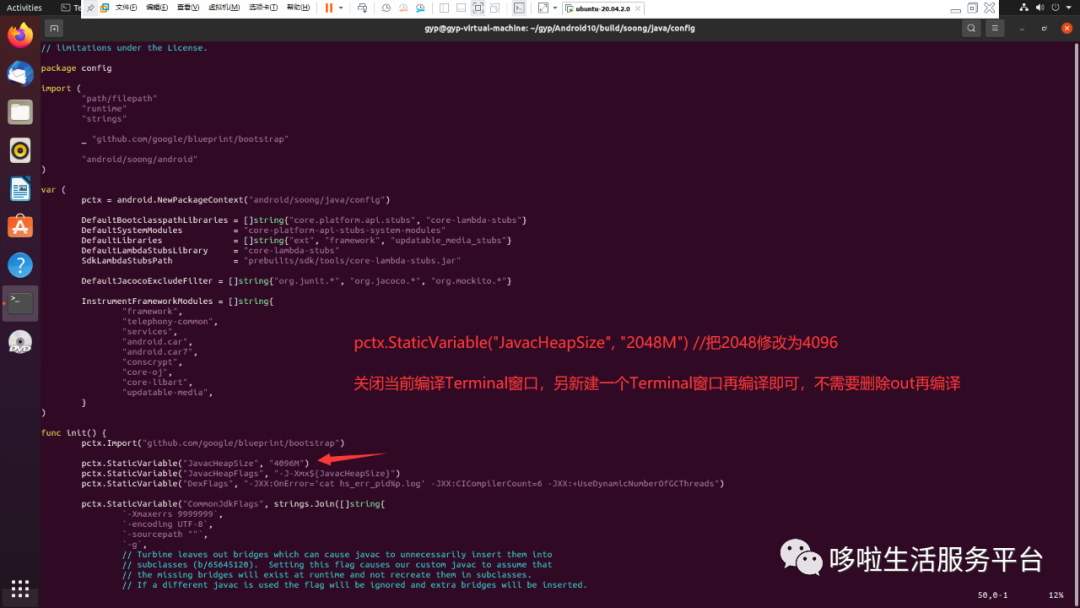The image size is (1080, 608).
Task: Open the VMware 编辑(E) menu
Action: [157, 8]
